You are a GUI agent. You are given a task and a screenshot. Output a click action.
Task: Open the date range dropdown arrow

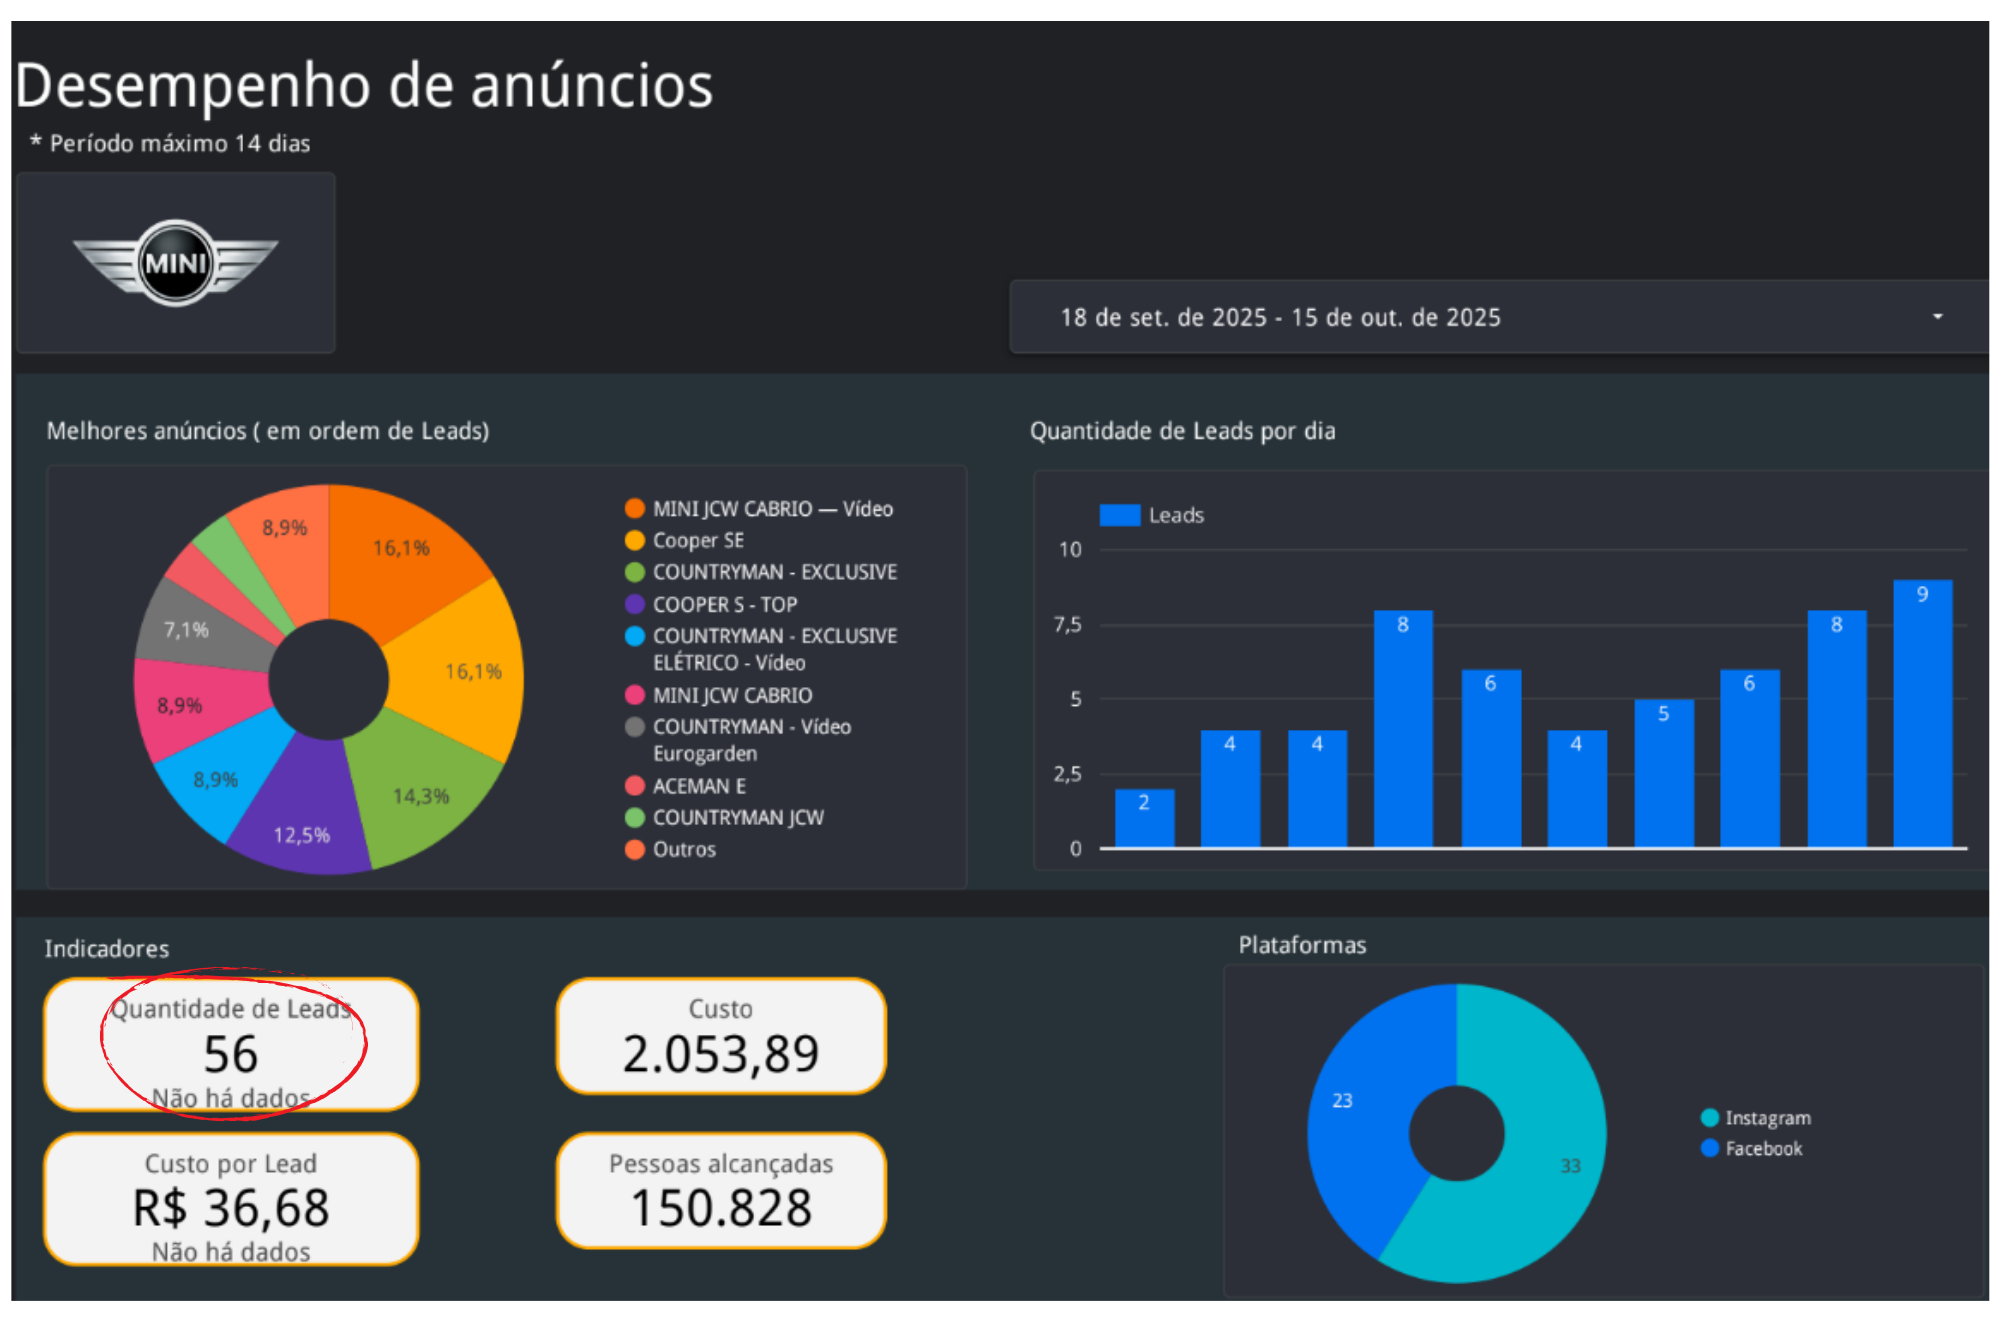[x=1937, y=317]
